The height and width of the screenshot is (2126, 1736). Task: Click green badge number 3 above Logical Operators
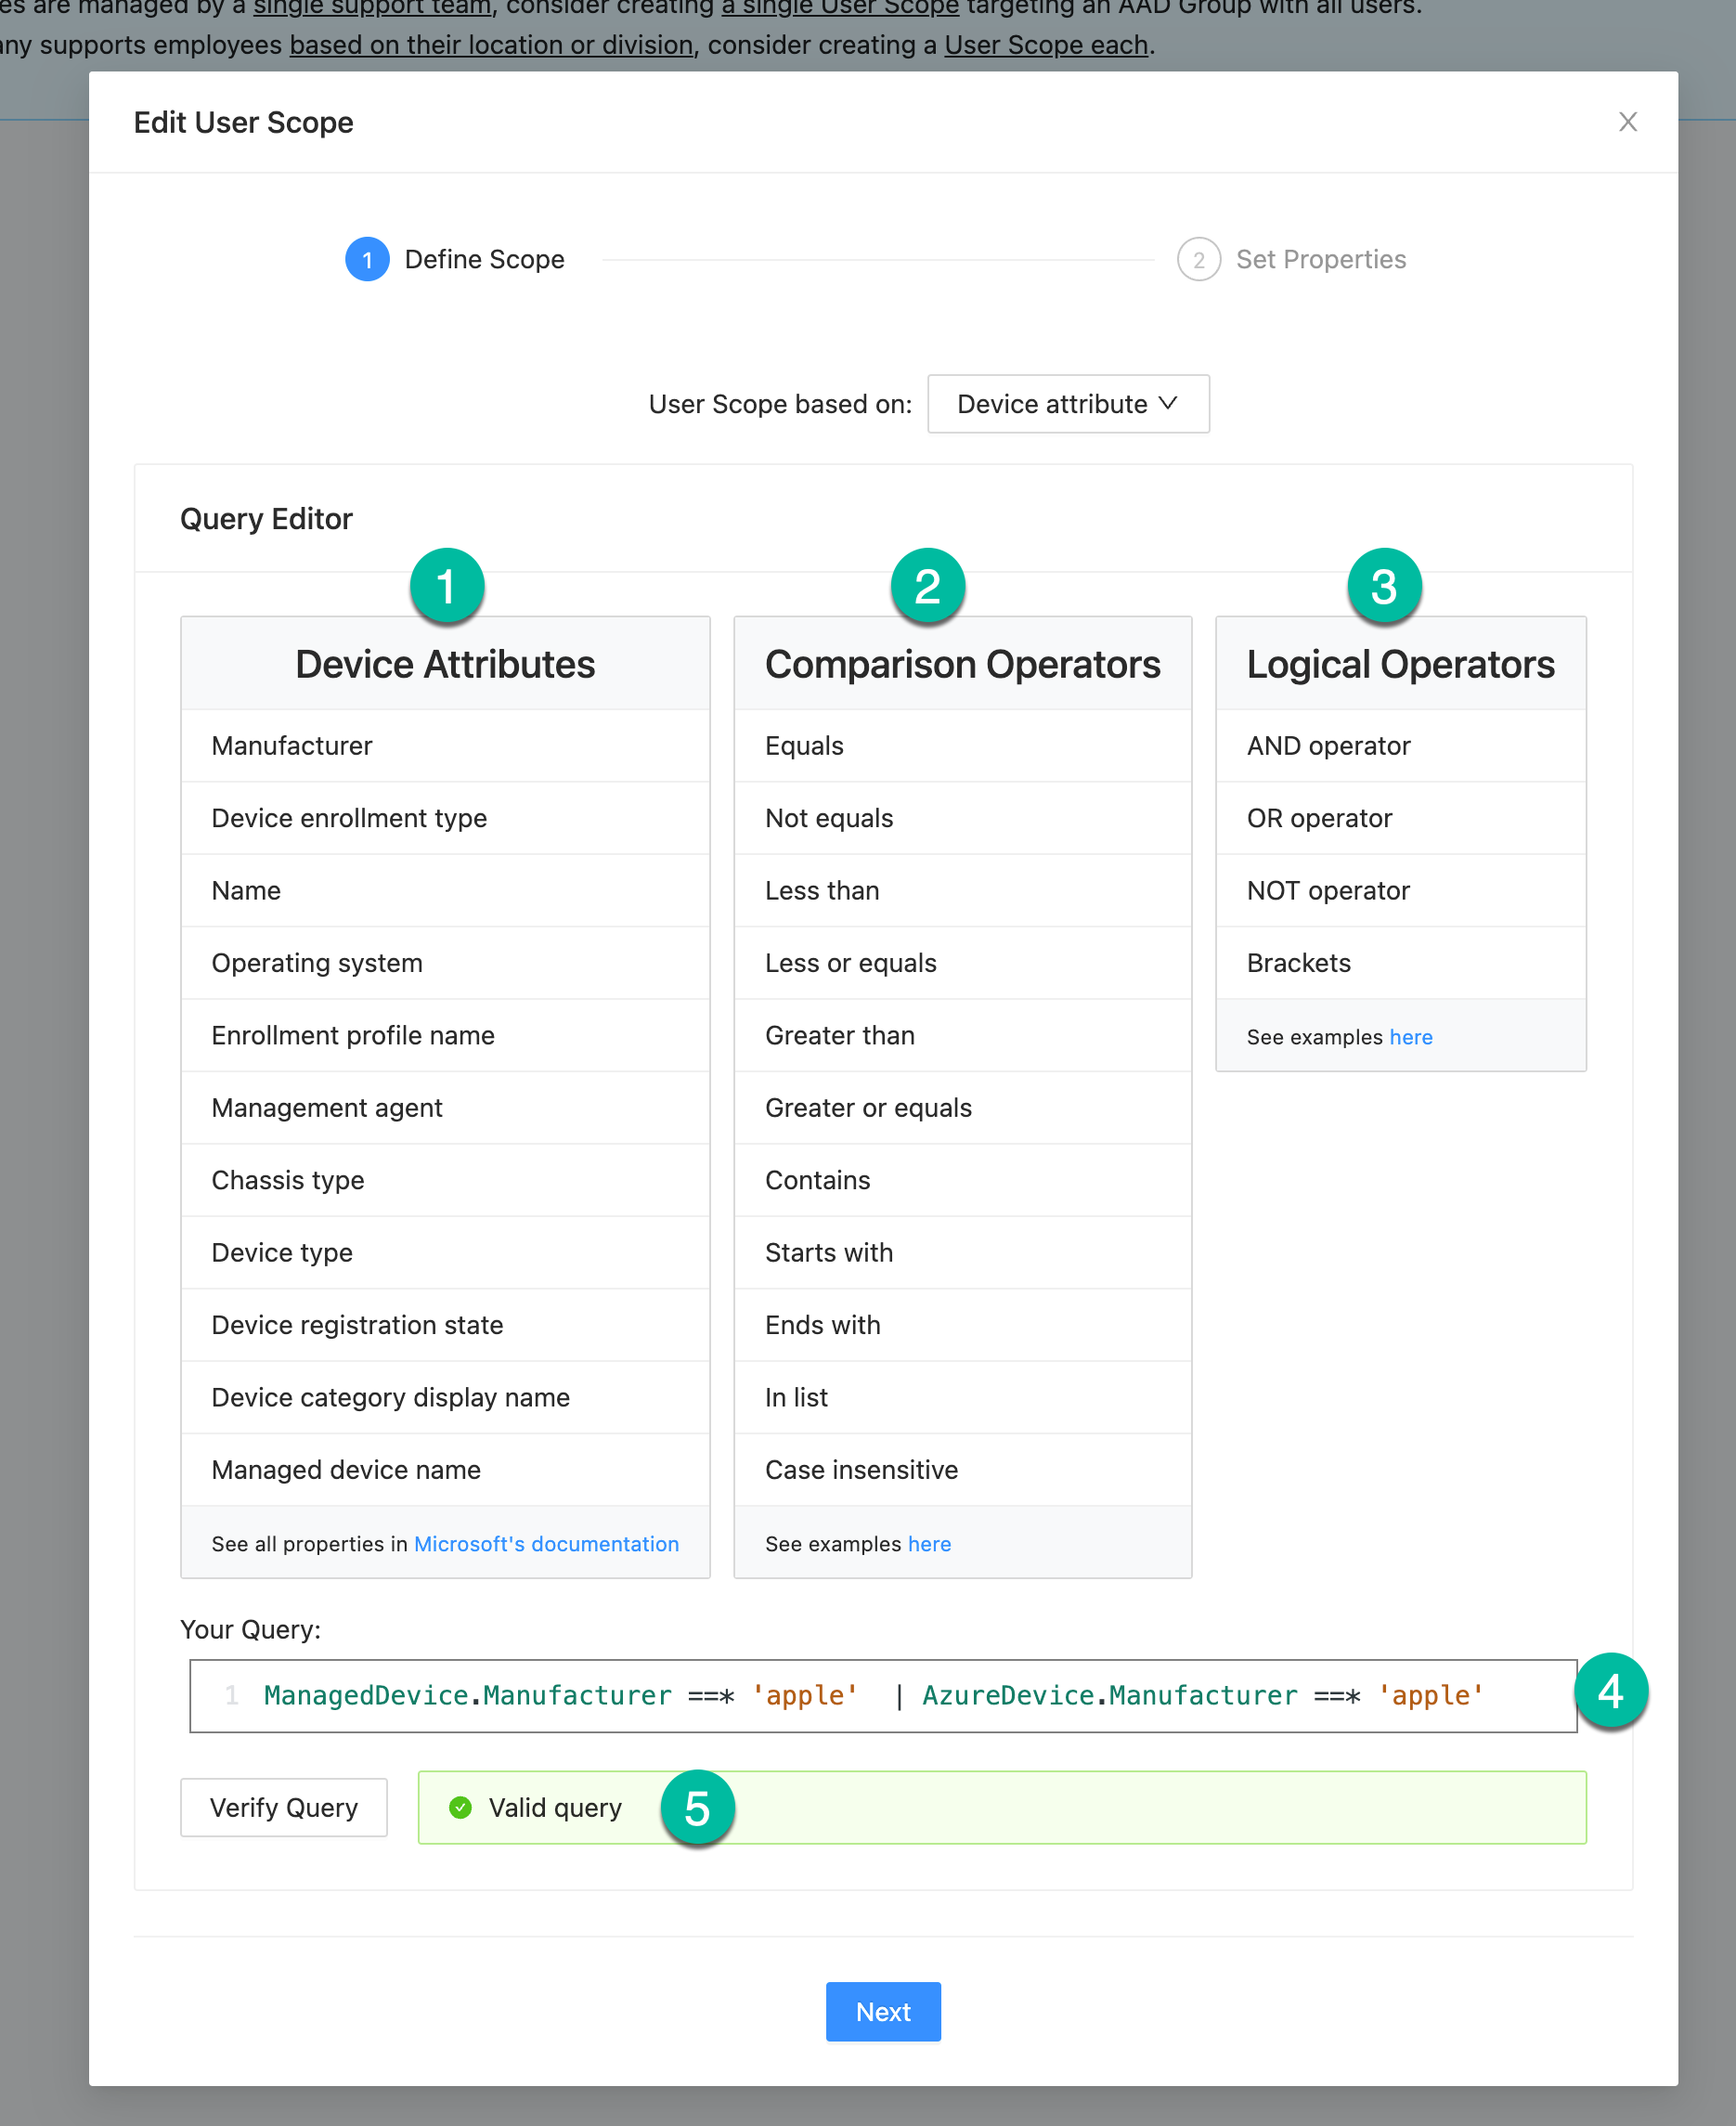click(x=1383, y=586)
